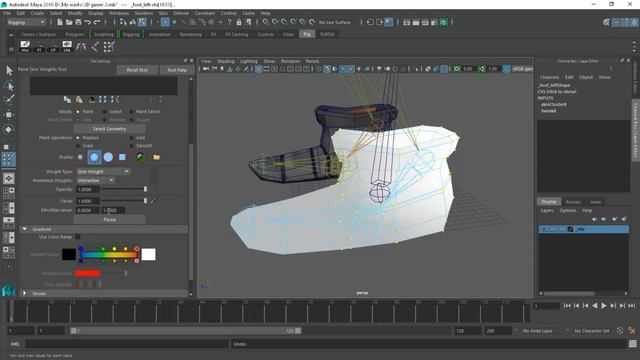Expand the Stroke section
This screenshot has height=360, width=640.
(24, 293)
